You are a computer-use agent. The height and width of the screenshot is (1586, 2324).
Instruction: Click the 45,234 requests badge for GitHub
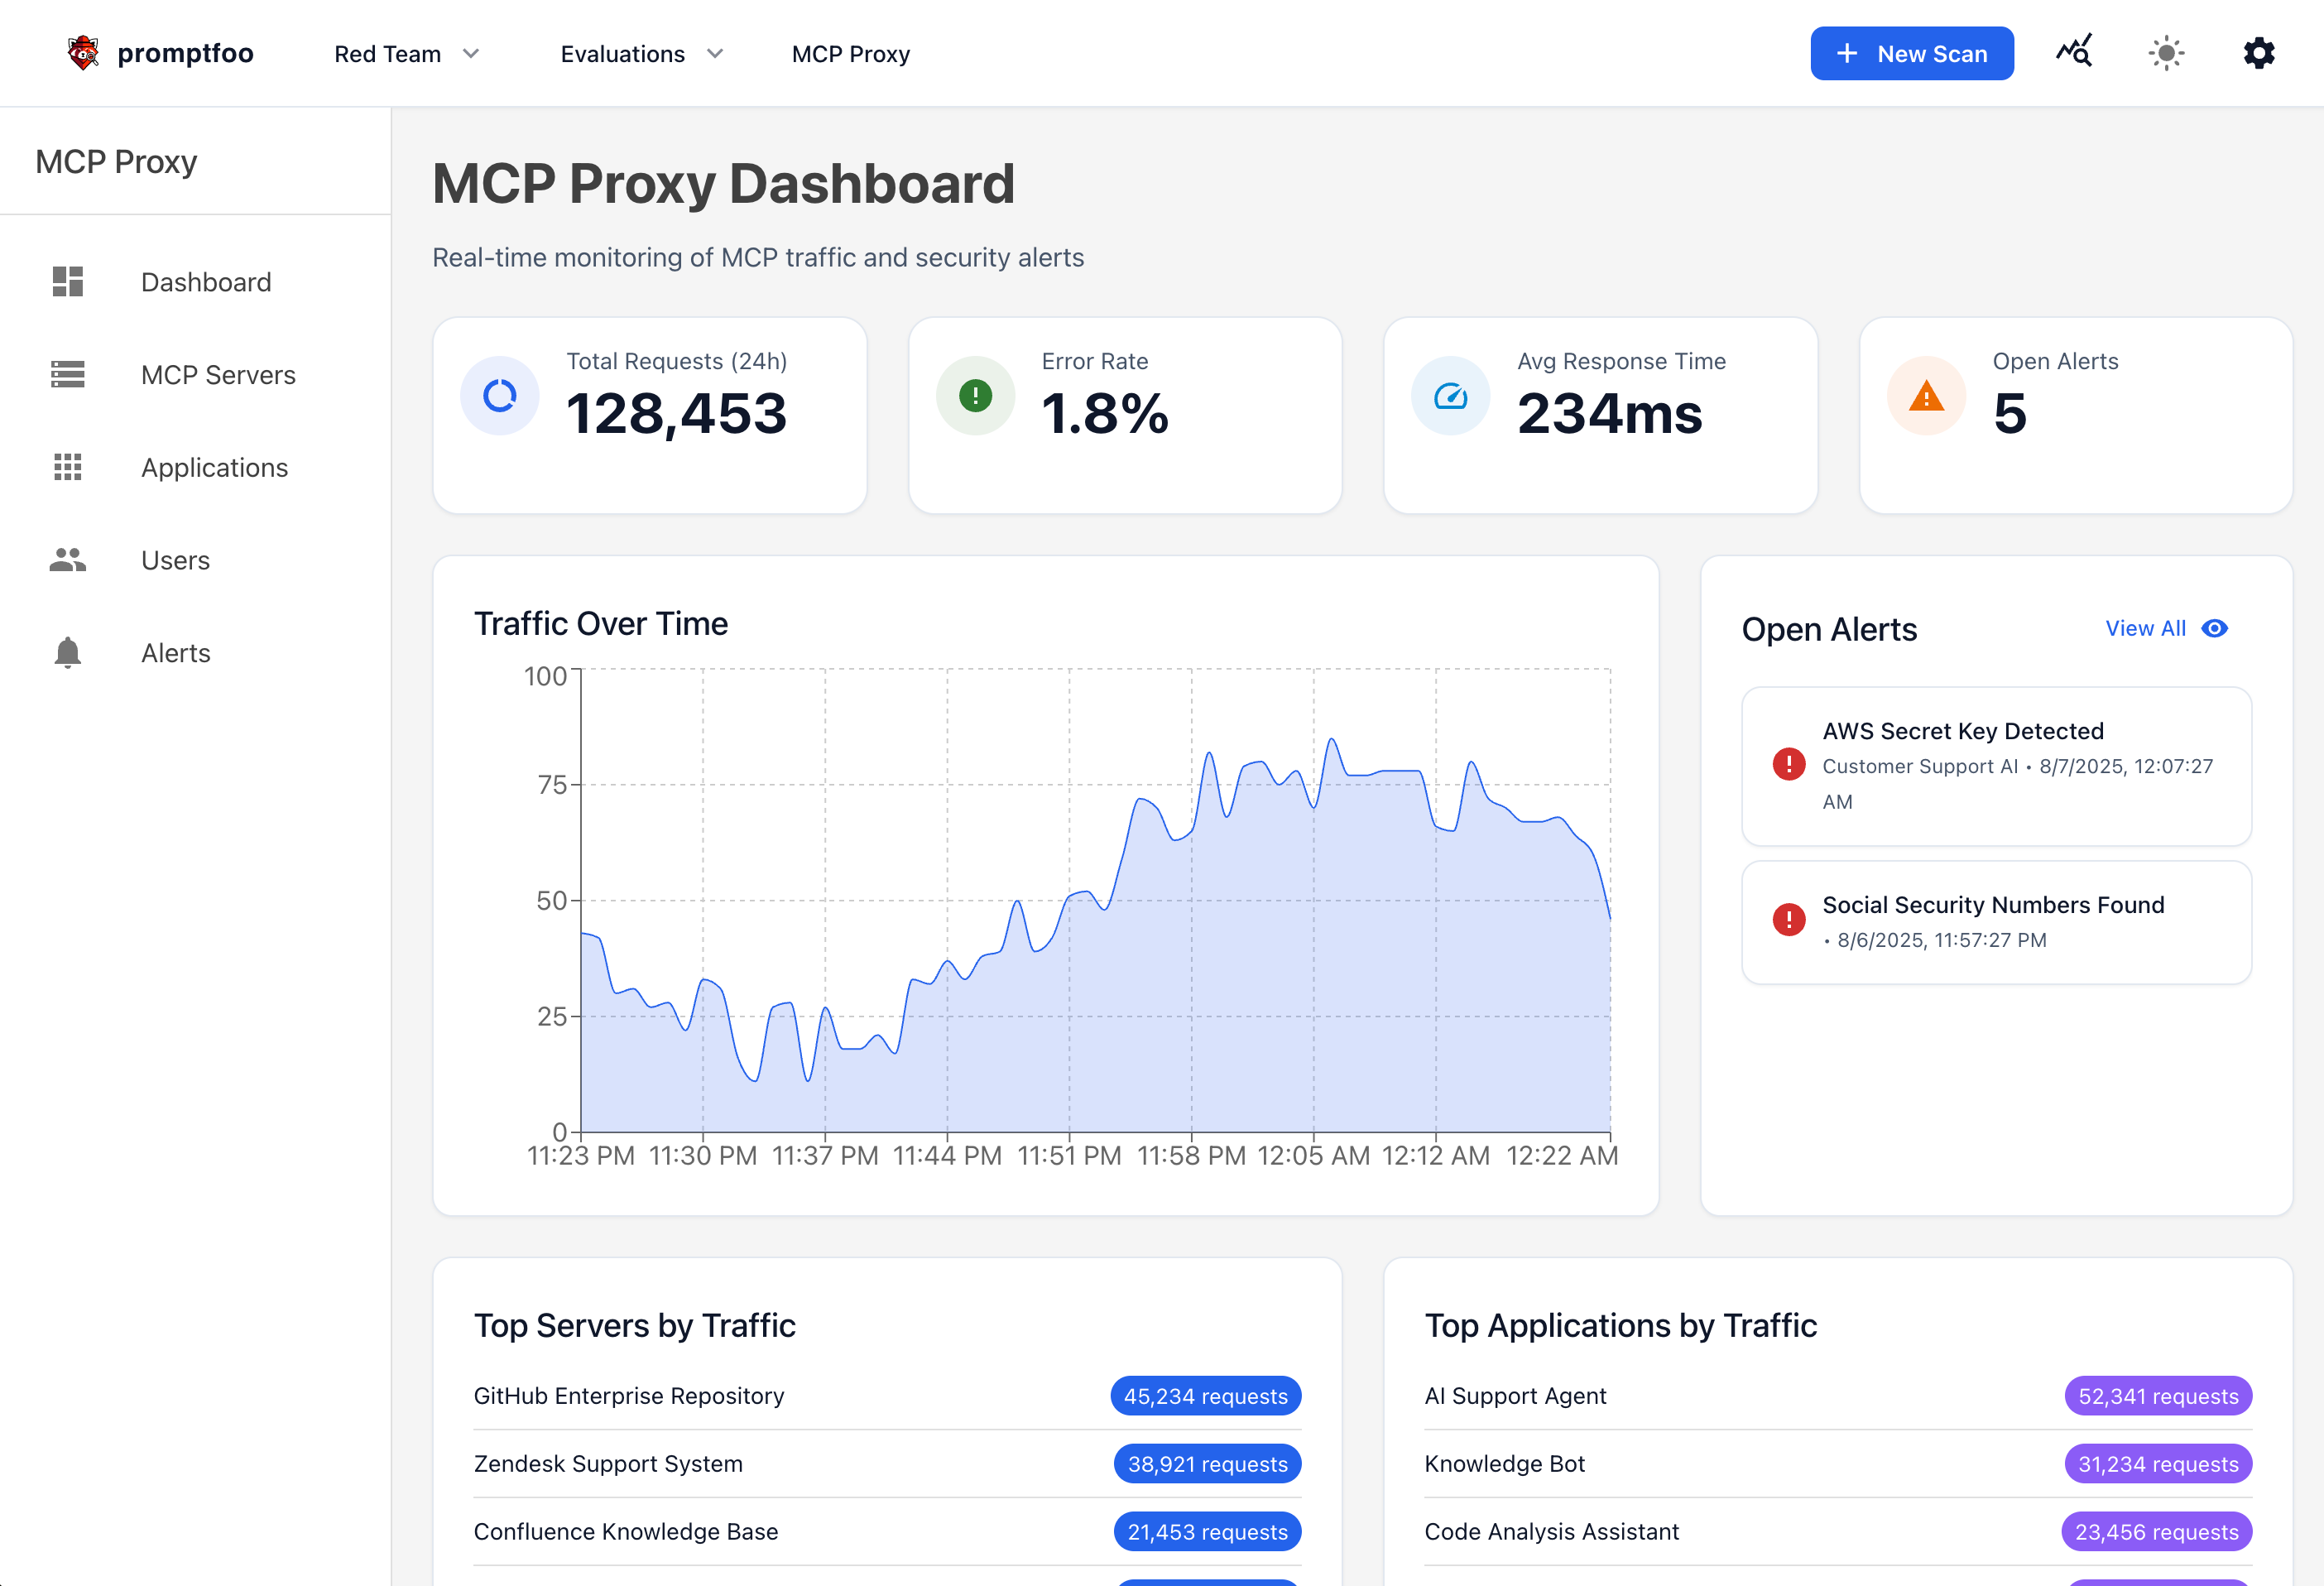(x=1206, y=1395)
